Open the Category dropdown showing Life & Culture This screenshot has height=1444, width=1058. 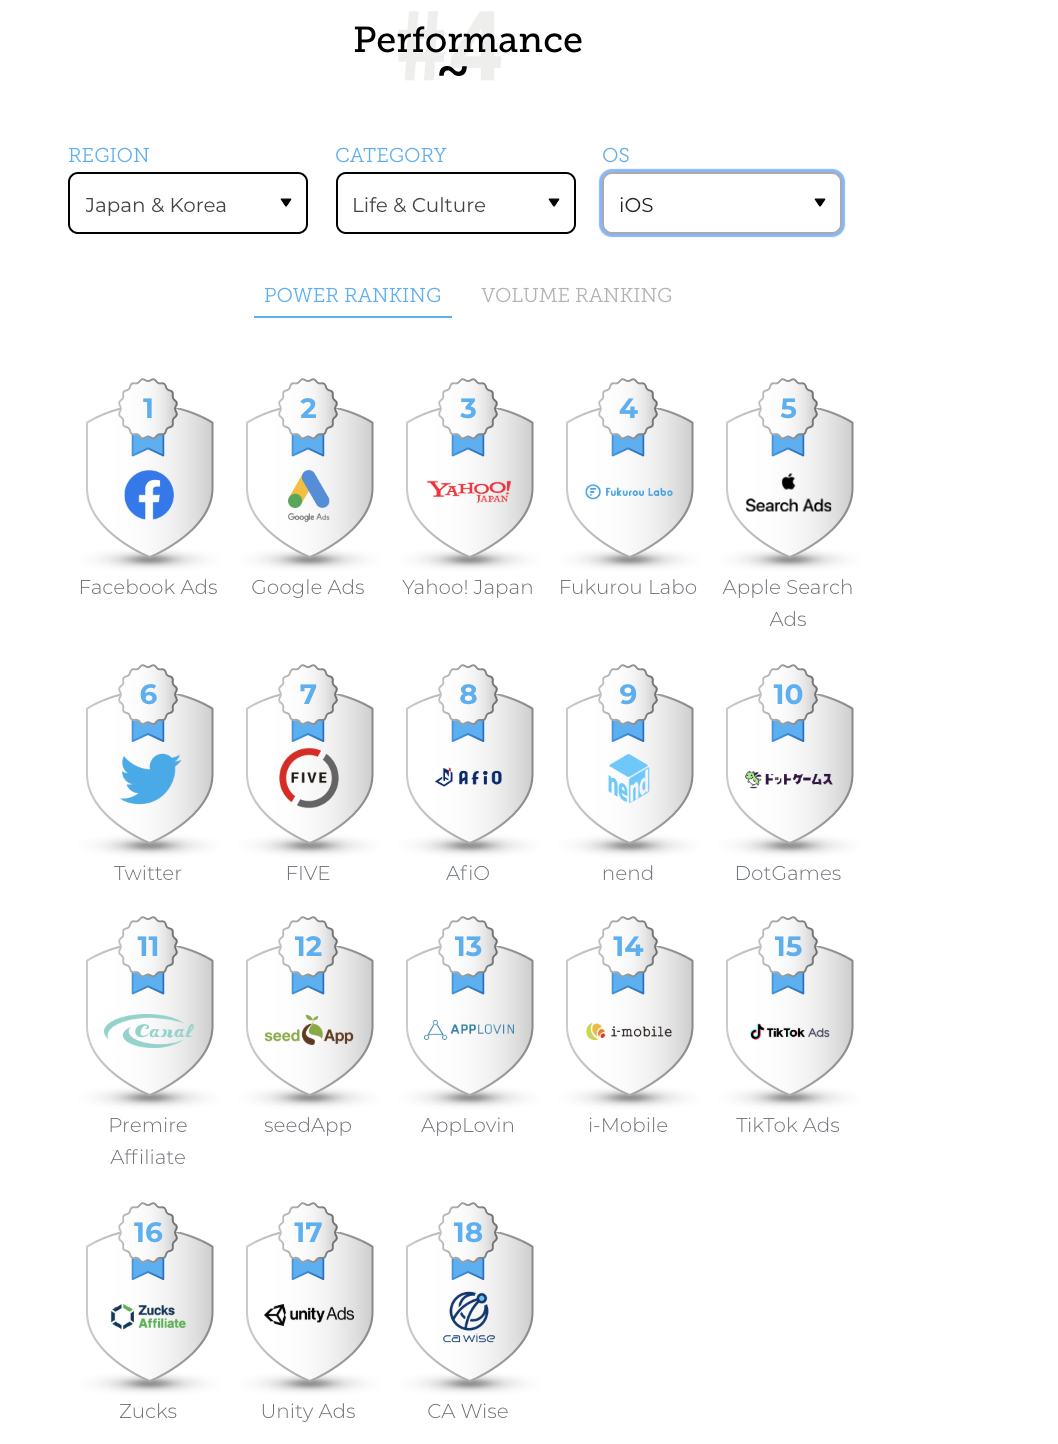click(456, 204)
